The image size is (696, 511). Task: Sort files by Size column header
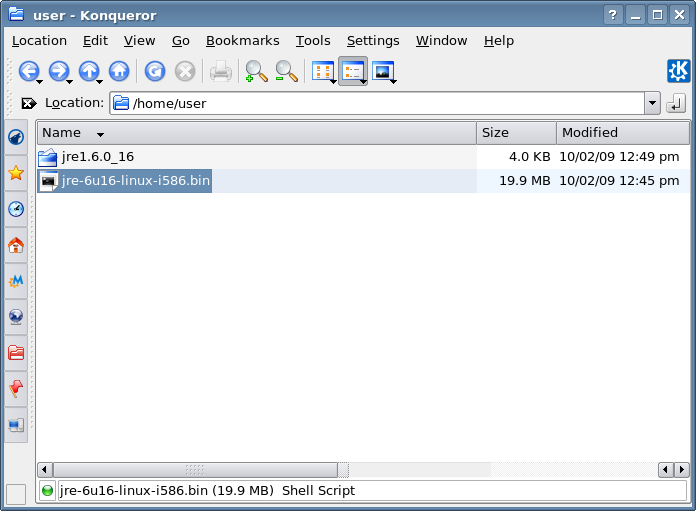point(516,133)
